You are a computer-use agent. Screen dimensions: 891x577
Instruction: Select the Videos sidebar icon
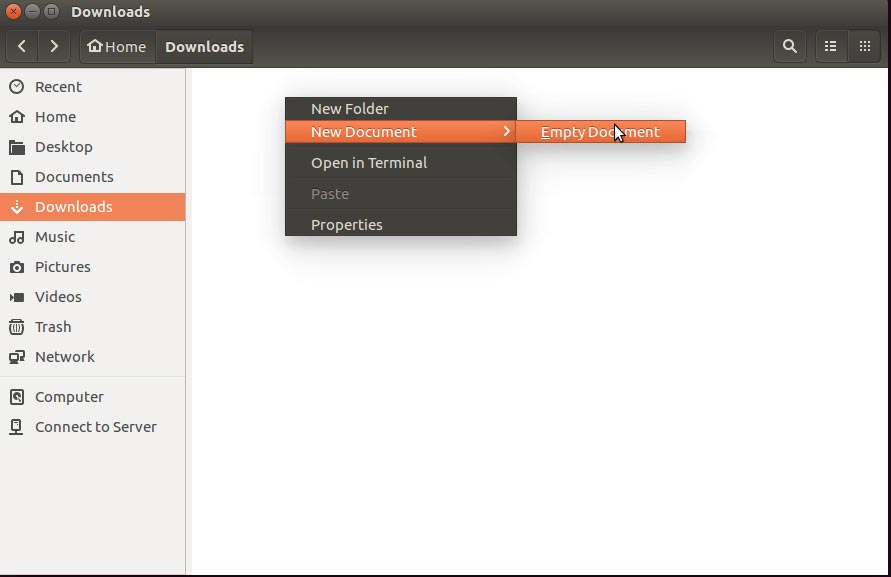coord(58,297)
